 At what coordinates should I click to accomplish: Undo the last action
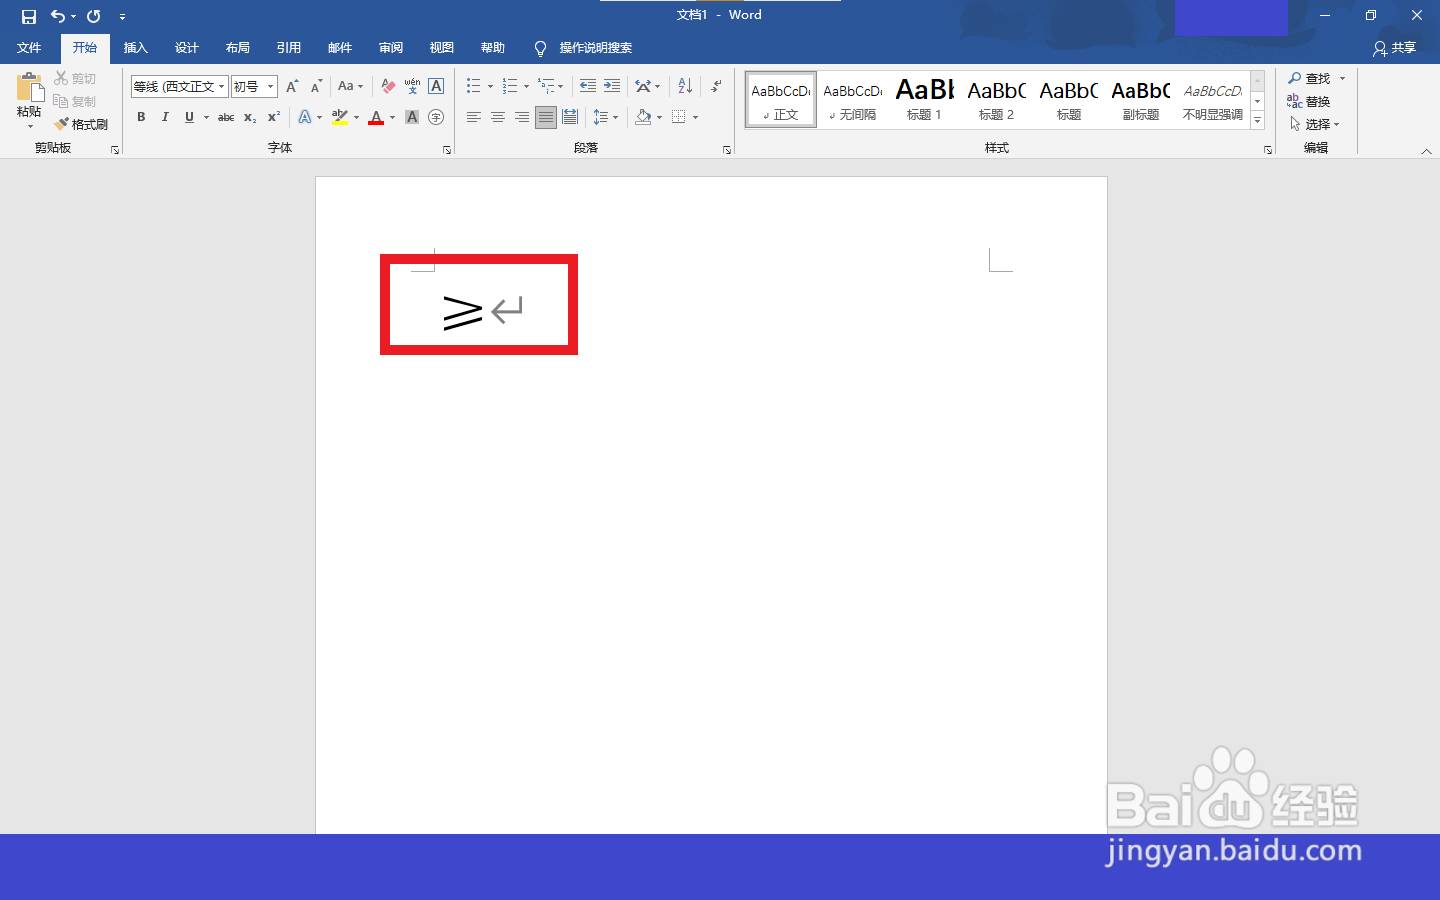[58, 16]
